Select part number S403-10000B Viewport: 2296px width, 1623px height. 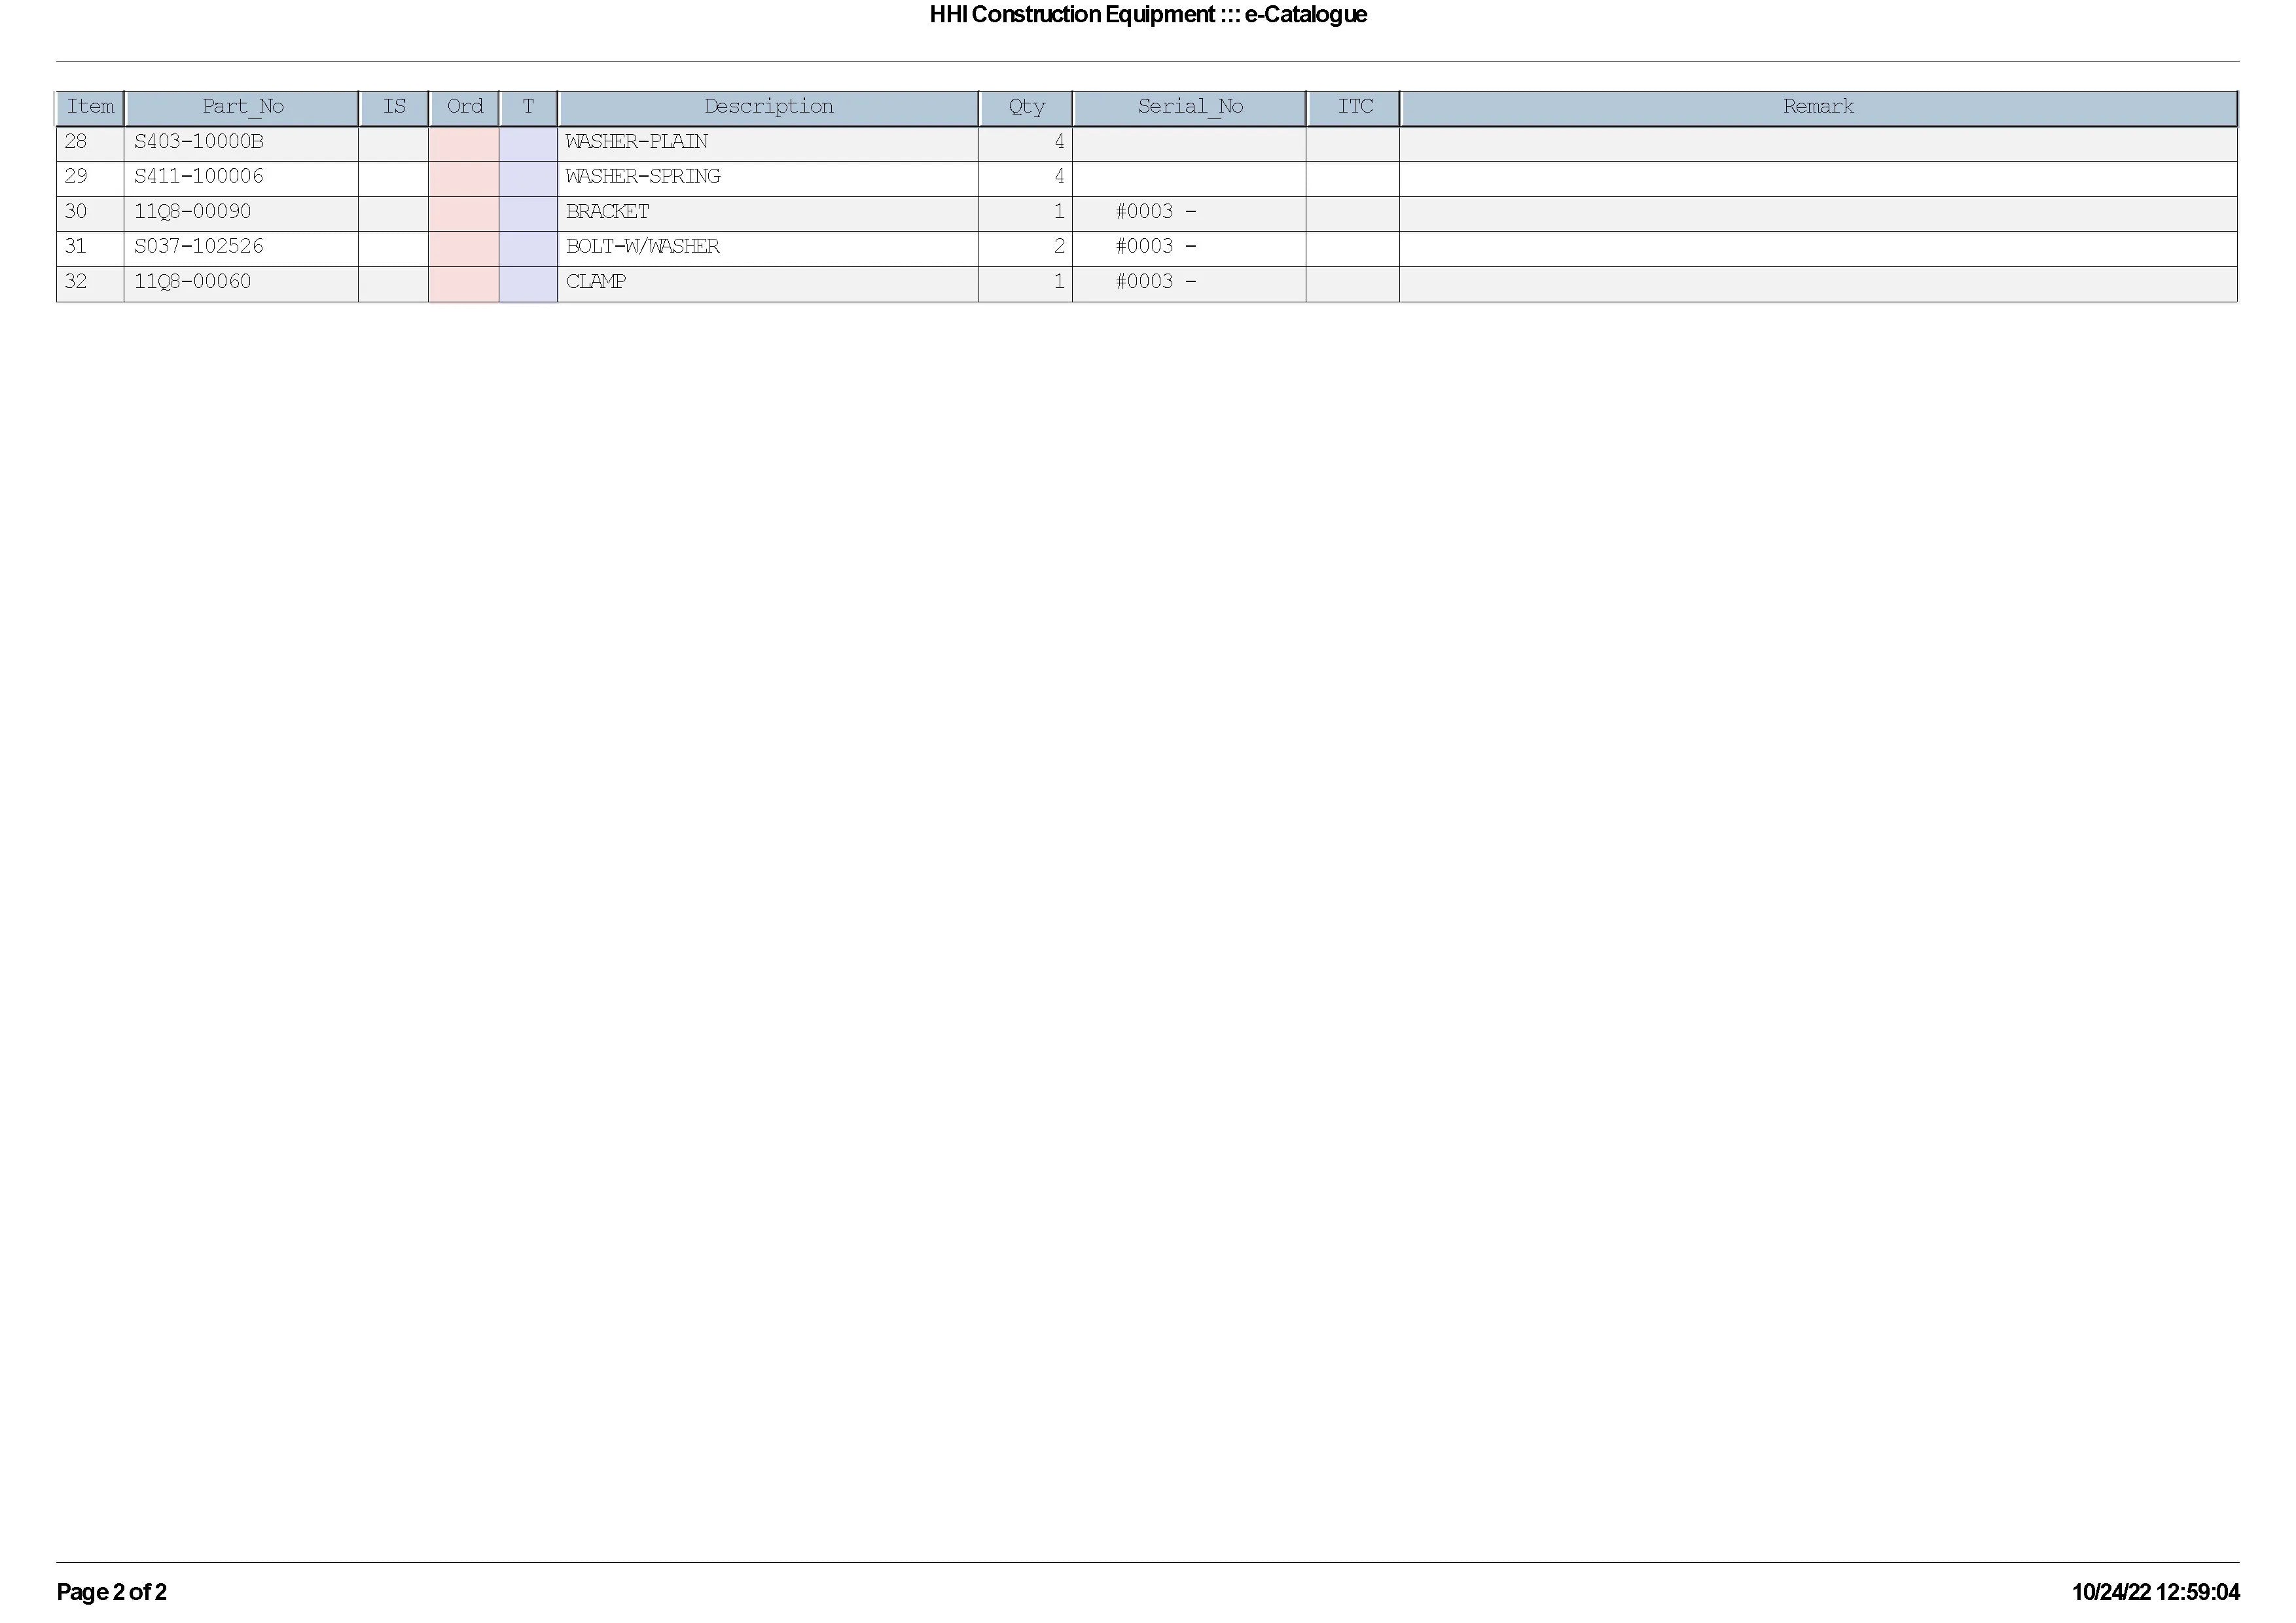(x=199, y=142)
